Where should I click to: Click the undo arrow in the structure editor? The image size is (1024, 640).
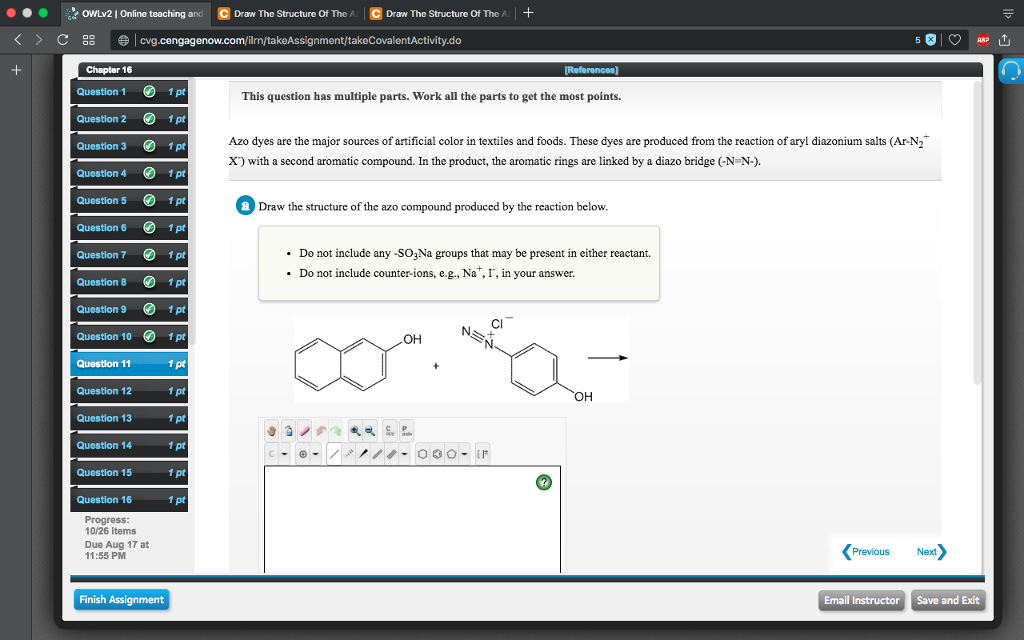click(323, 429)
